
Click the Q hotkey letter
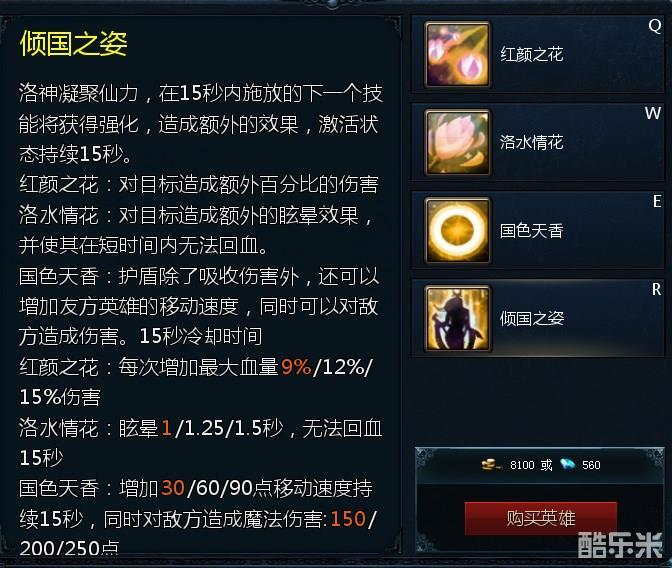point(655,26)
